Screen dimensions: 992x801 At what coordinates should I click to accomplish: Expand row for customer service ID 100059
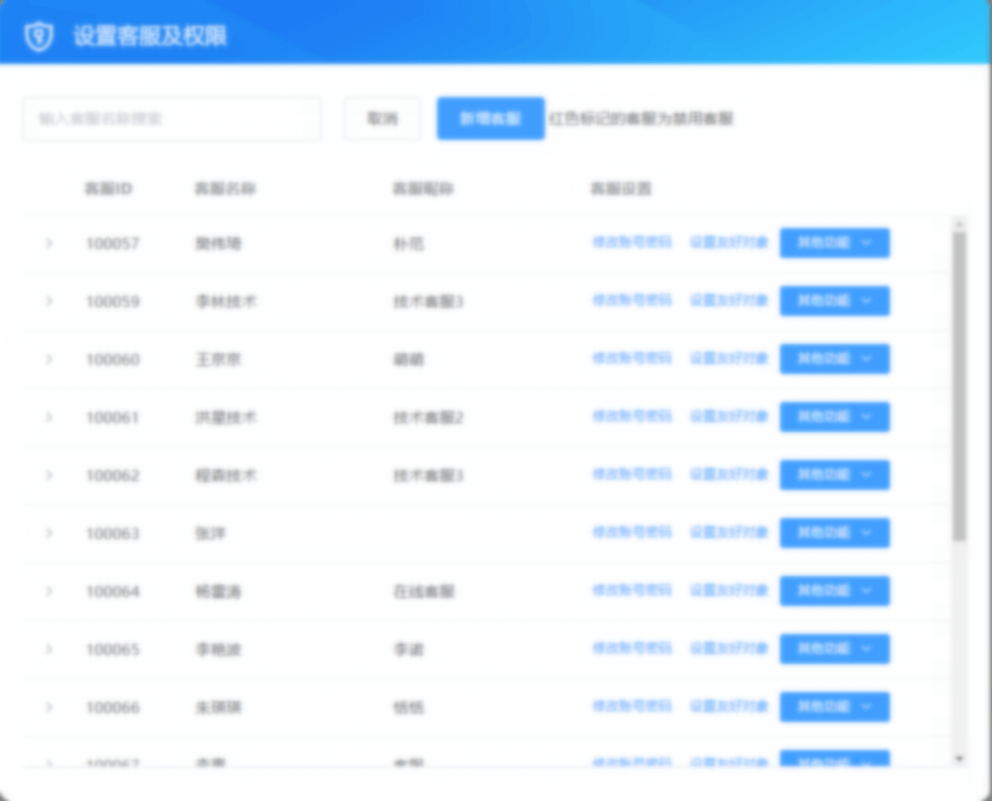click(49, 301)
